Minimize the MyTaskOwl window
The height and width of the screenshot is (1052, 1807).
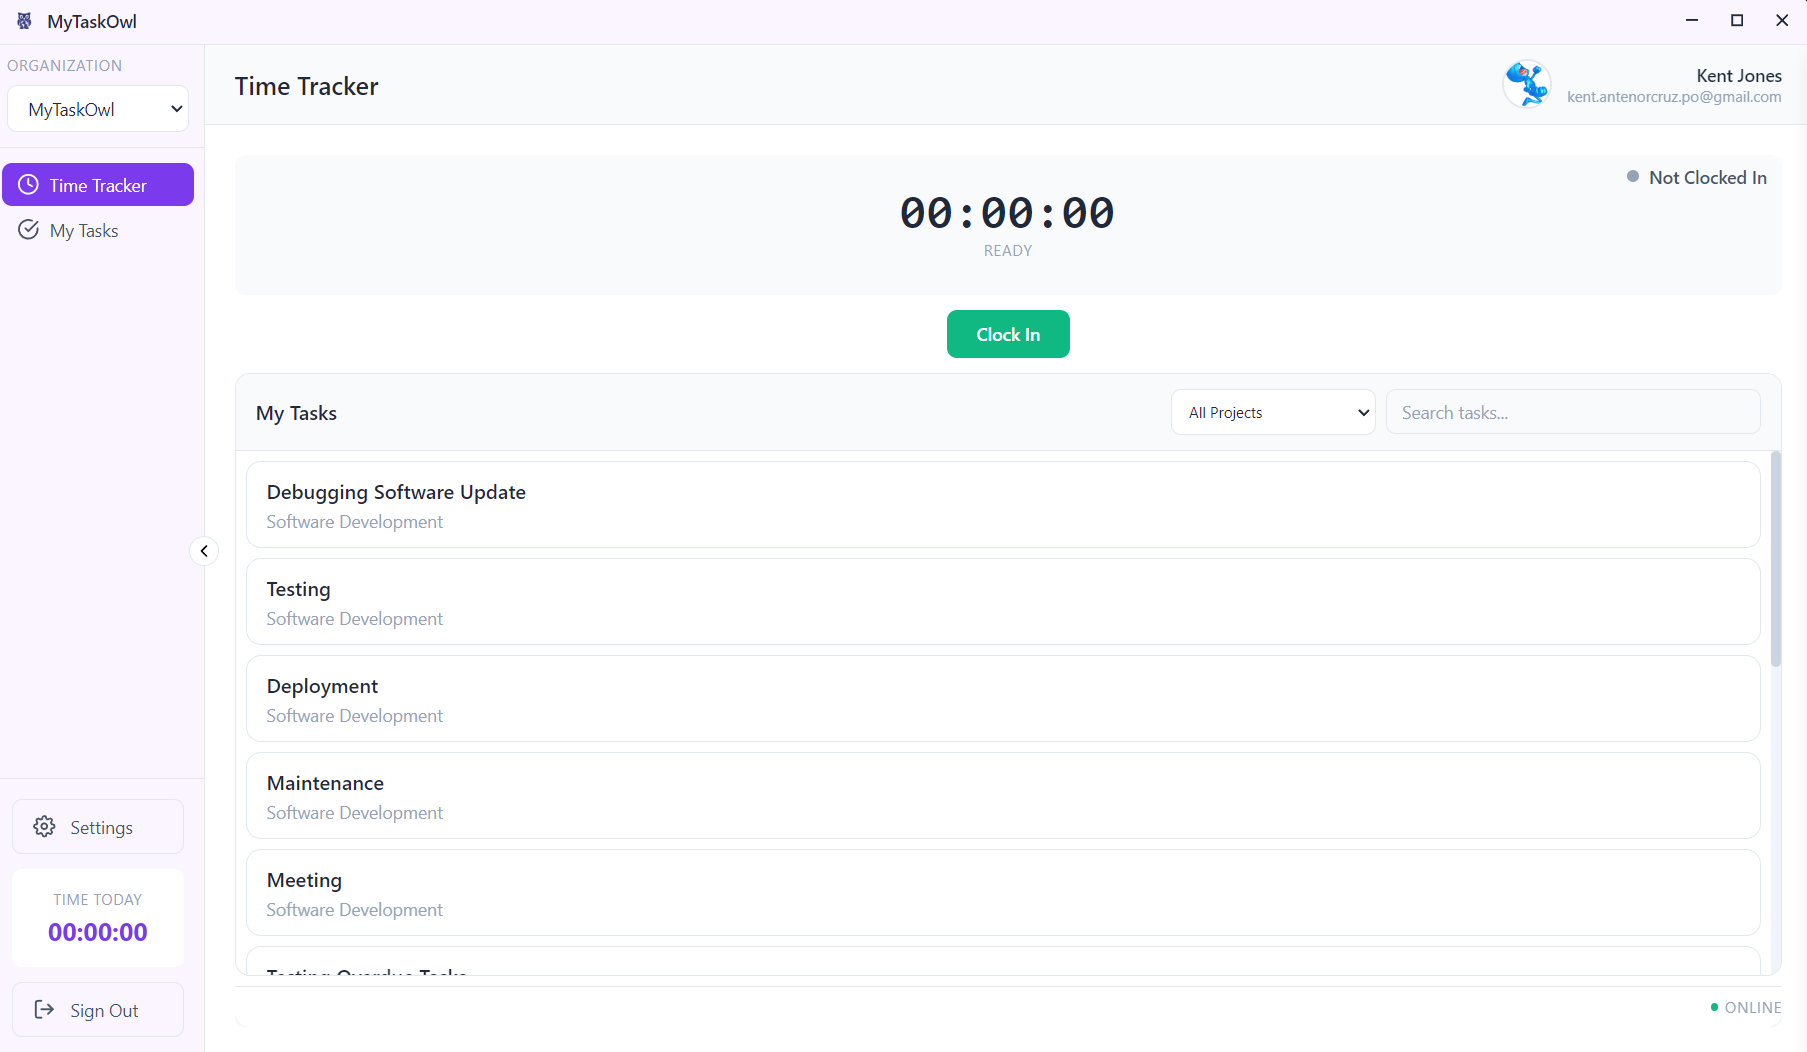point(1692,20)
